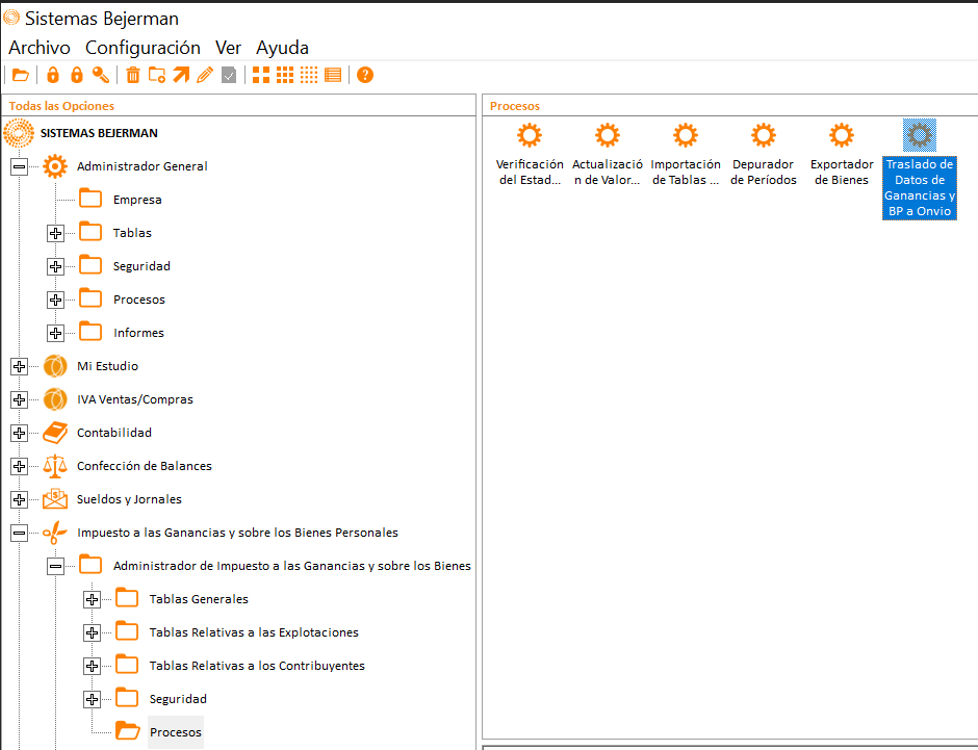Select Procesos folder under Administrador General

(139, 300)
